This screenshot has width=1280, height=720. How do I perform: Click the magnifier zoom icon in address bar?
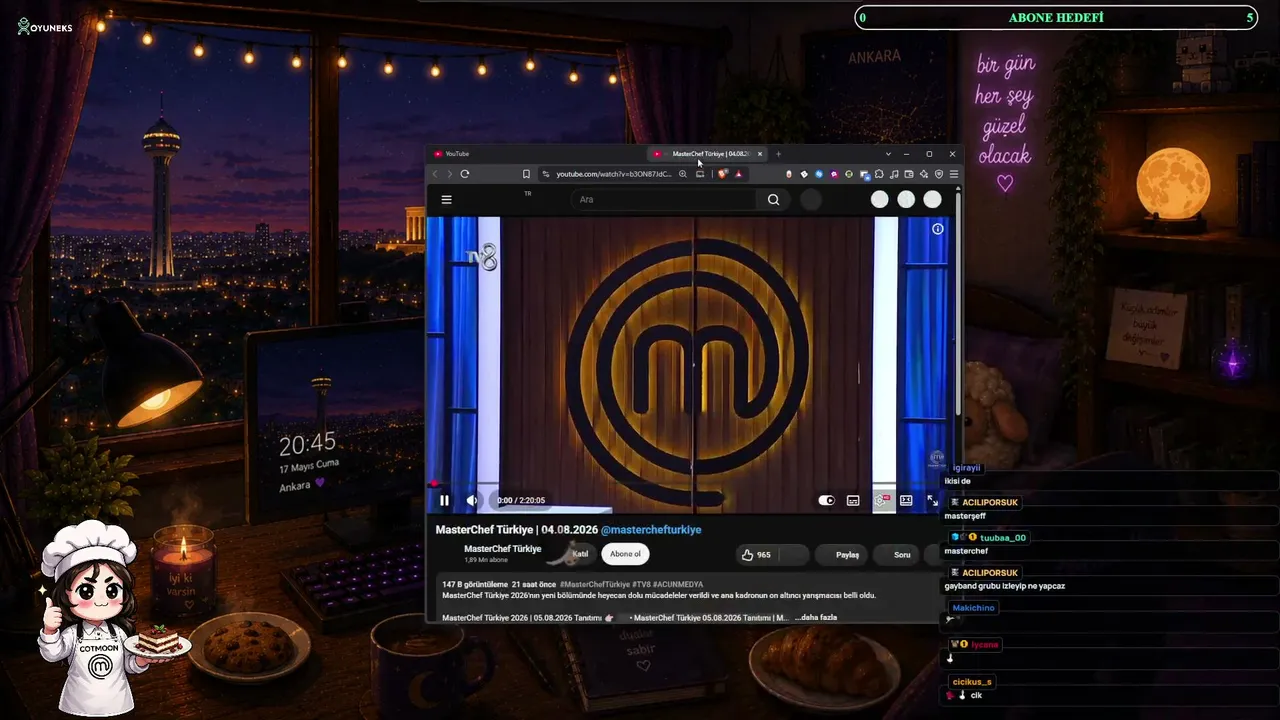pos(683,174)
